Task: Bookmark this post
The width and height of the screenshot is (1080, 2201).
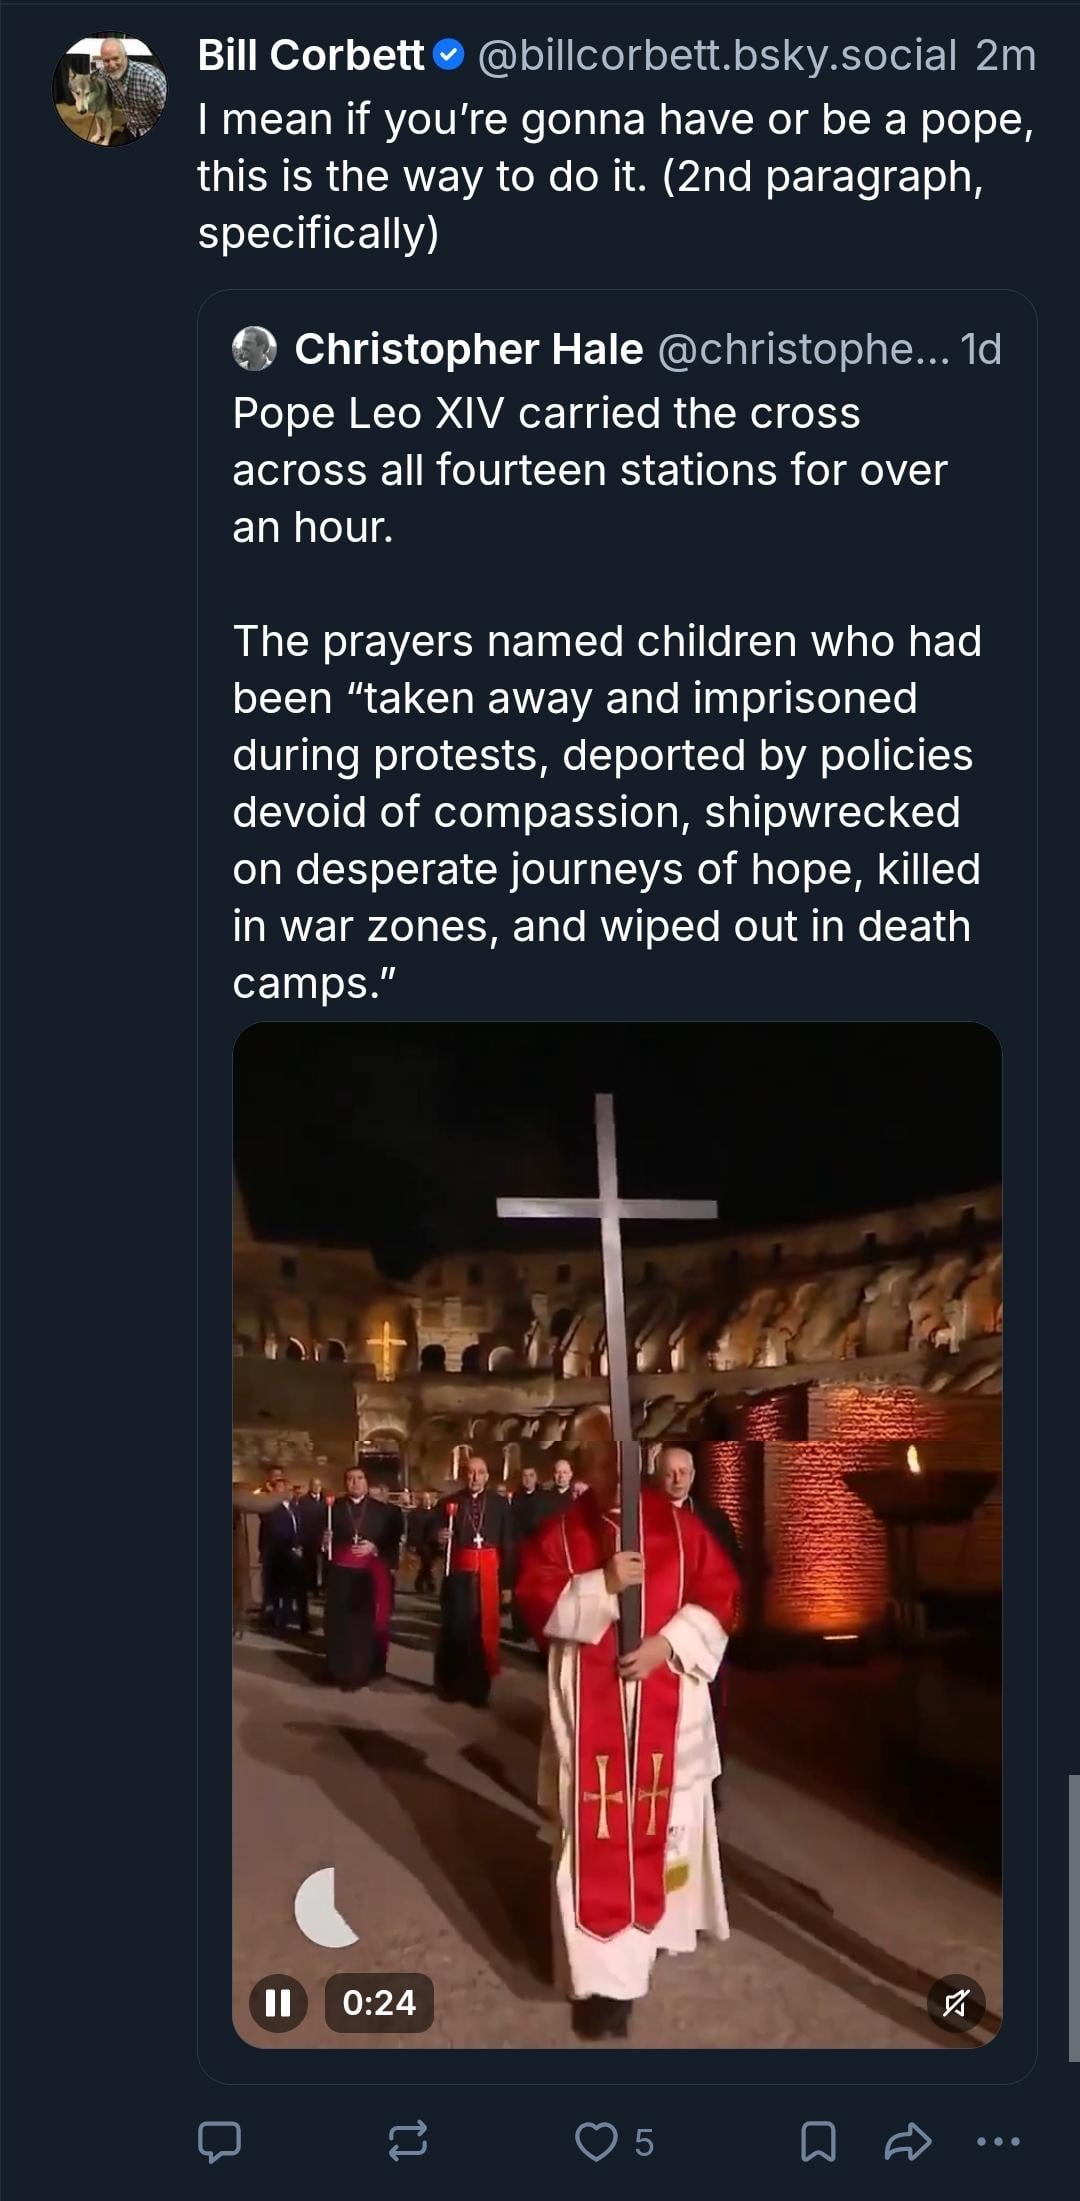Action: click(x=818, y=2141)
